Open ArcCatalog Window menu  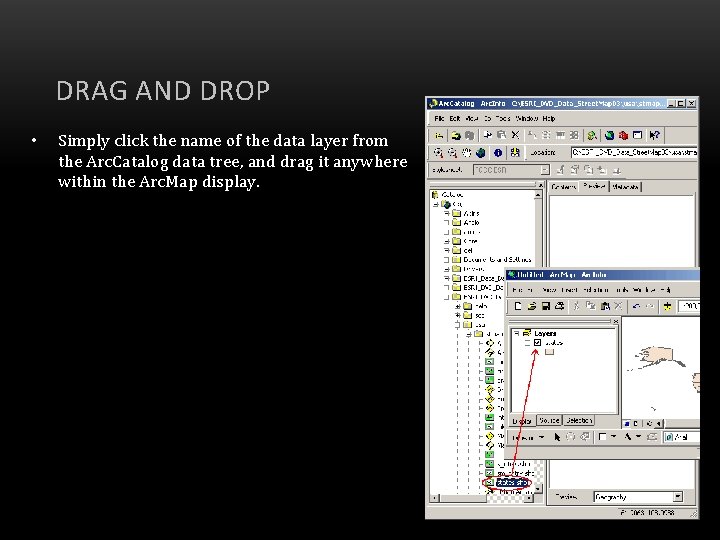(527, 118)
